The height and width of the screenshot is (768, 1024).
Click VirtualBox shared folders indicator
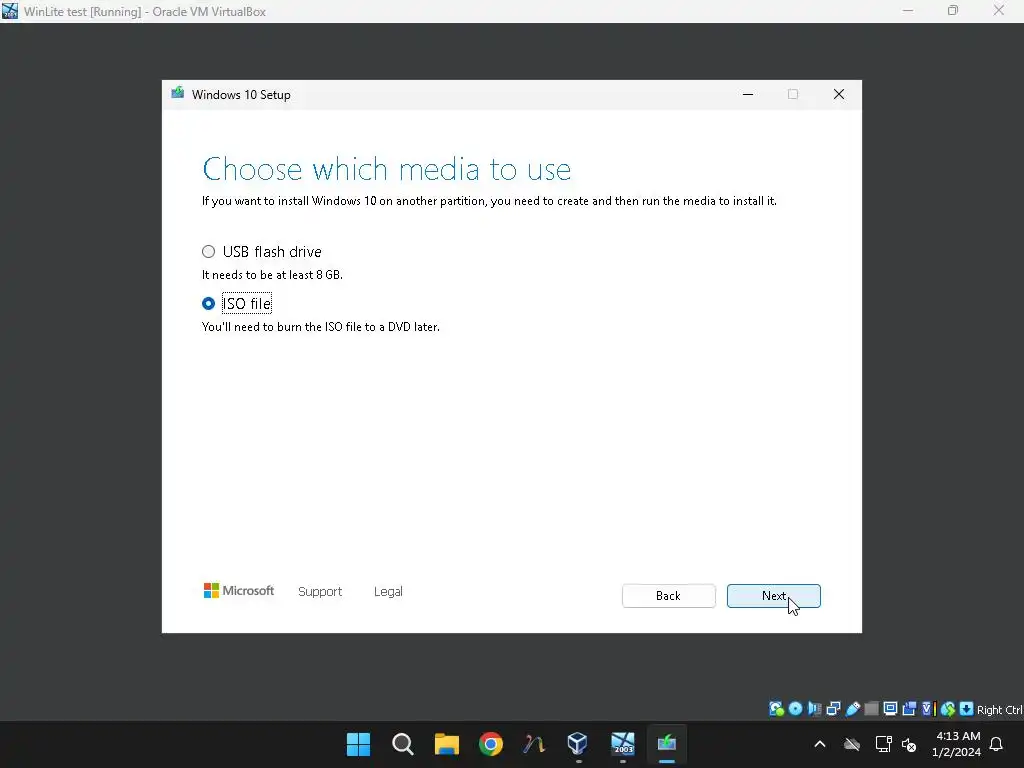coord(871,709)
